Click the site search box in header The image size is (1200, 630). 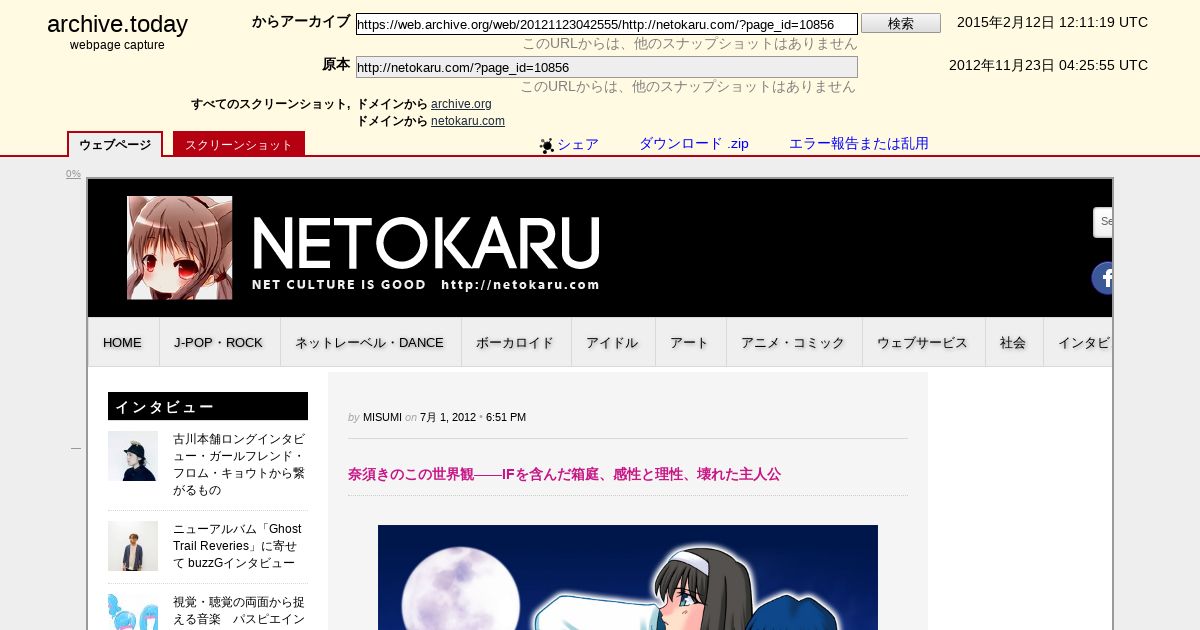pyautogui.click(x=1103, y=222)
